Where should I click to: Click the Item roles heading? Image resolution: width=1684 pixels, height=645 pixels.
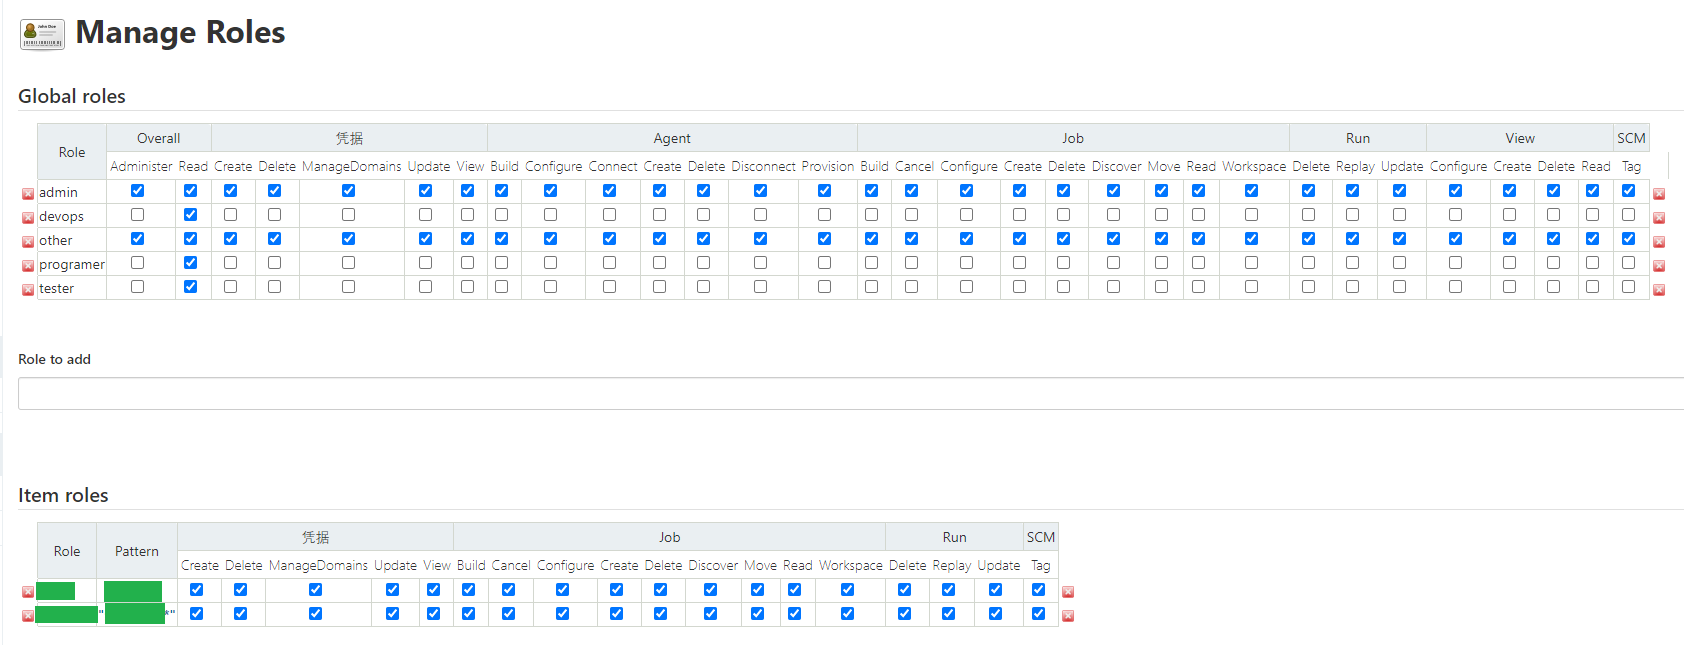(x=63, y=495)
